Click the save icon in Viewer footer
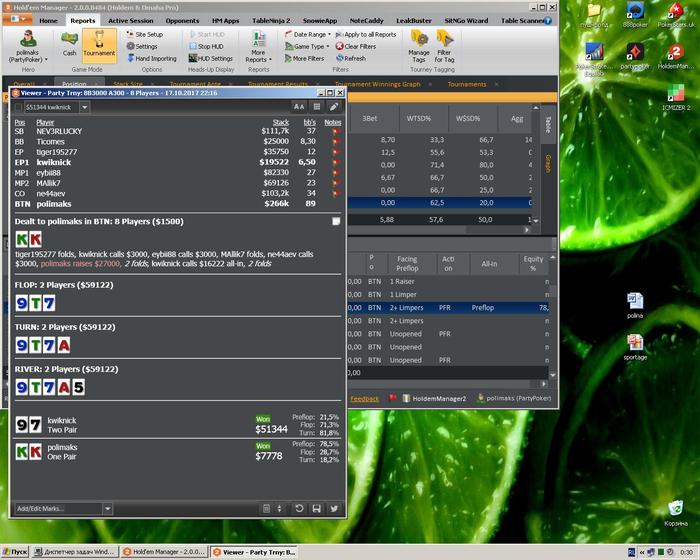The image size is (700, 560). coord(316,508)
